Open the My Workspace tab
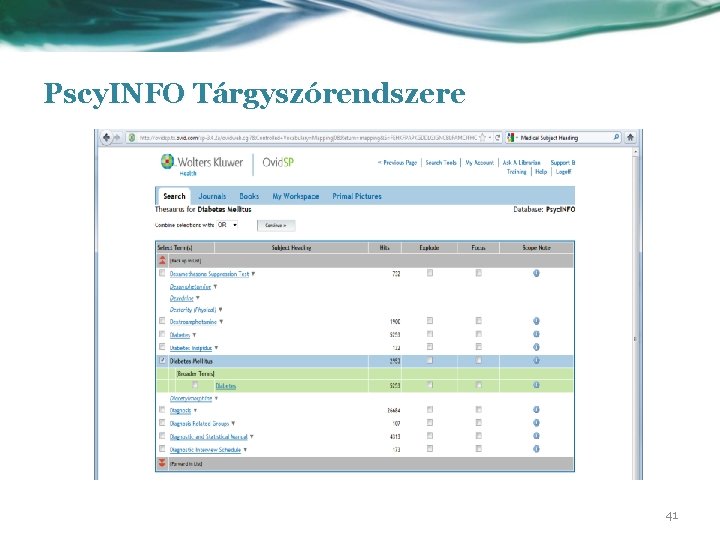 296,196
